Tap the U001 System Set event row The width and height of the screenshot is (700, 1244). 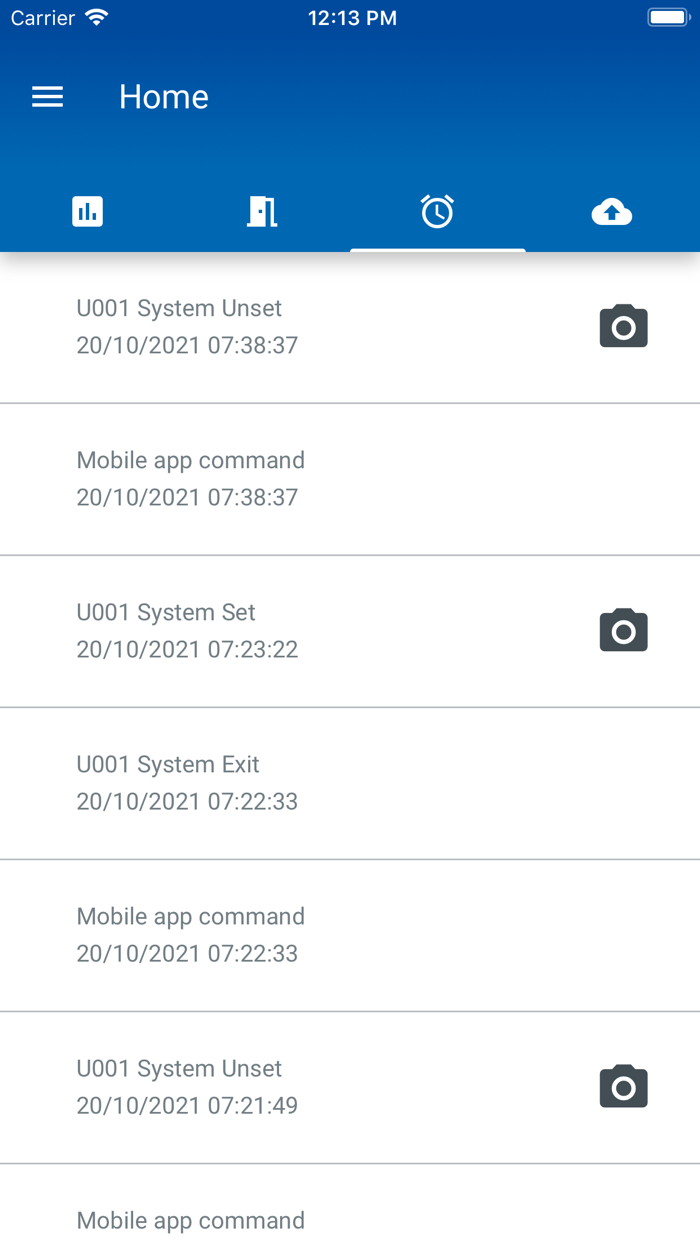point(300,630)
